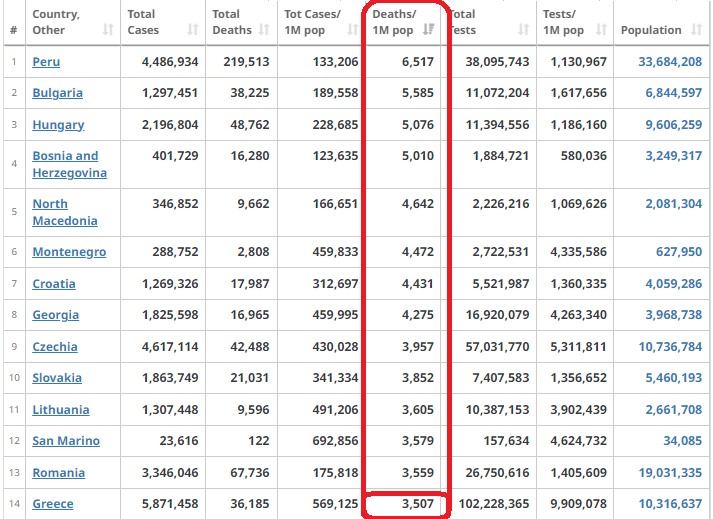Click the sort arrows in Total Tests header

coord(522,30)
